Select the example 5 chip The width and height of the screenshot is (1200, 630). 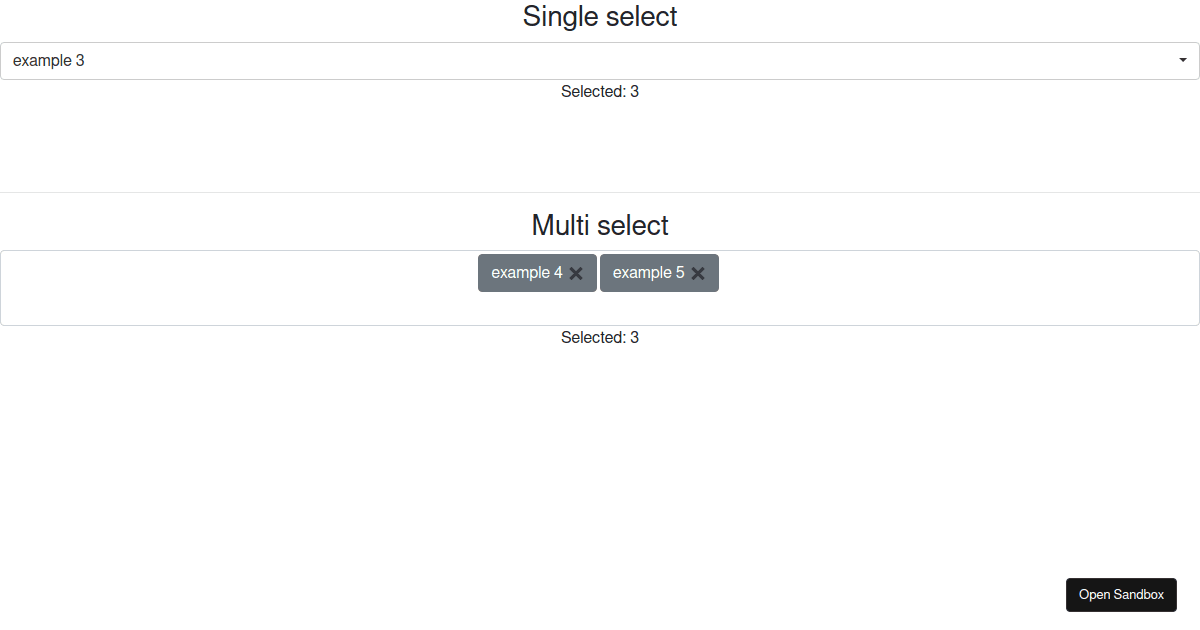coord(651,273)
